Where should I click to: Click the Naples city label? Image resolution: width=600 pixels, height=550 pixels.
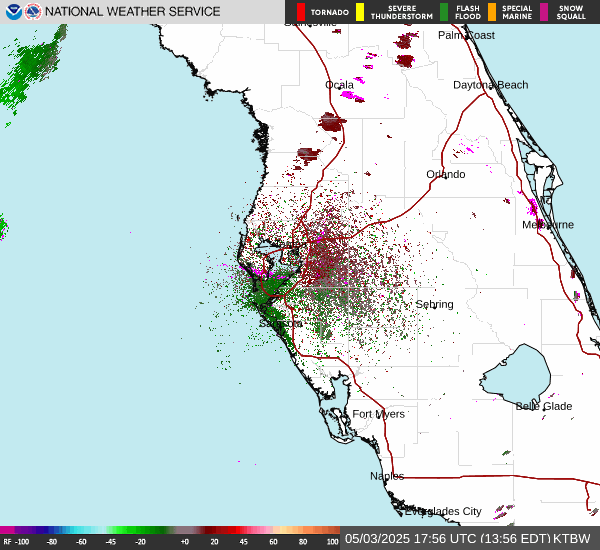[387, 476]
